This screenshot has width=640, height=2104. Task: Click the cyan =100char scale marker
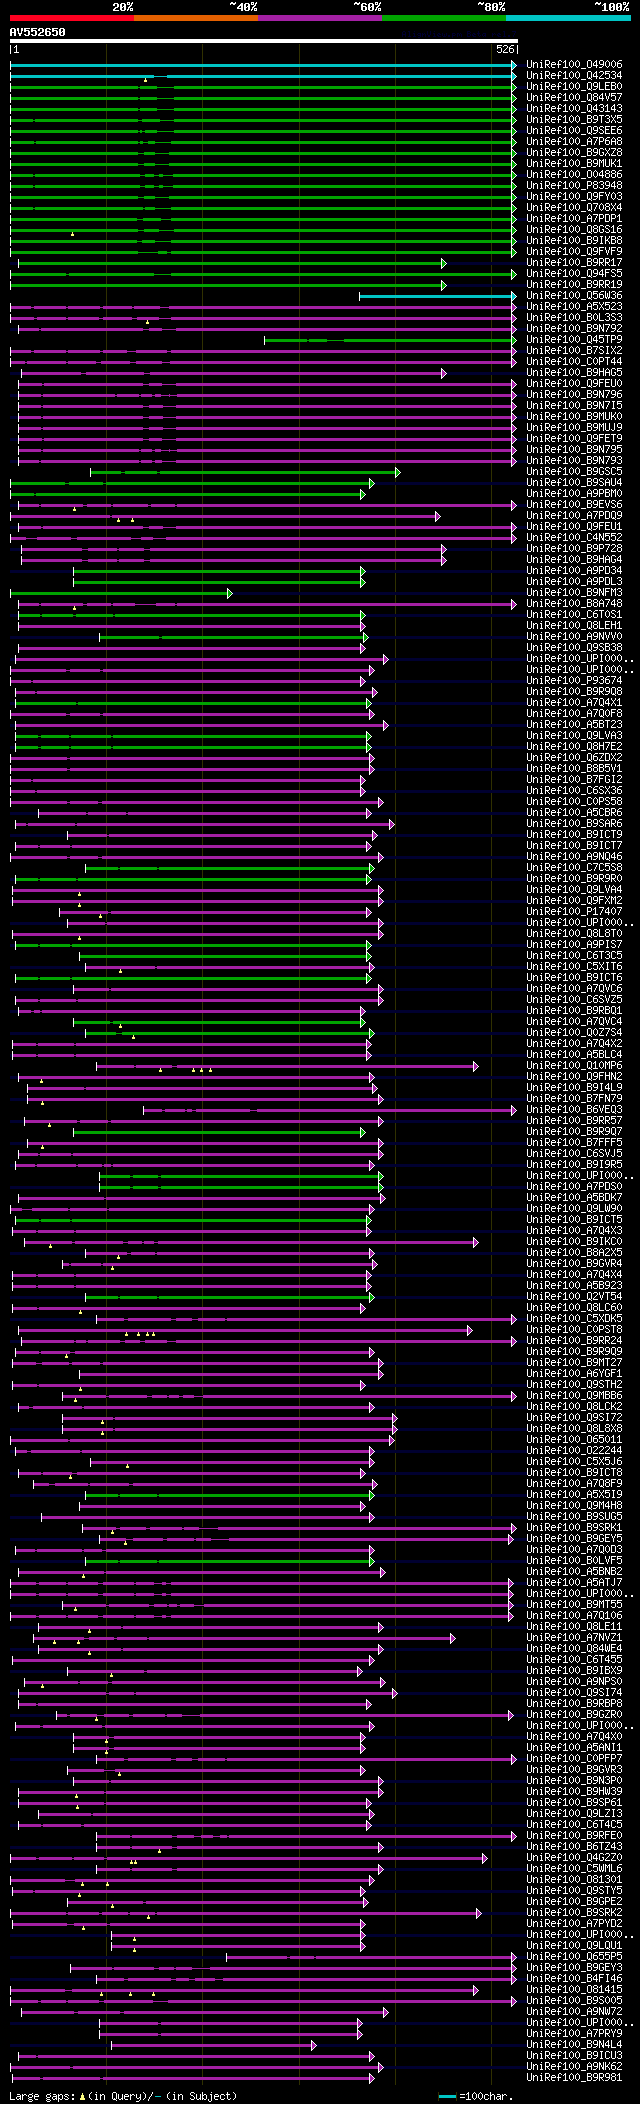(x=447, y=2096)
